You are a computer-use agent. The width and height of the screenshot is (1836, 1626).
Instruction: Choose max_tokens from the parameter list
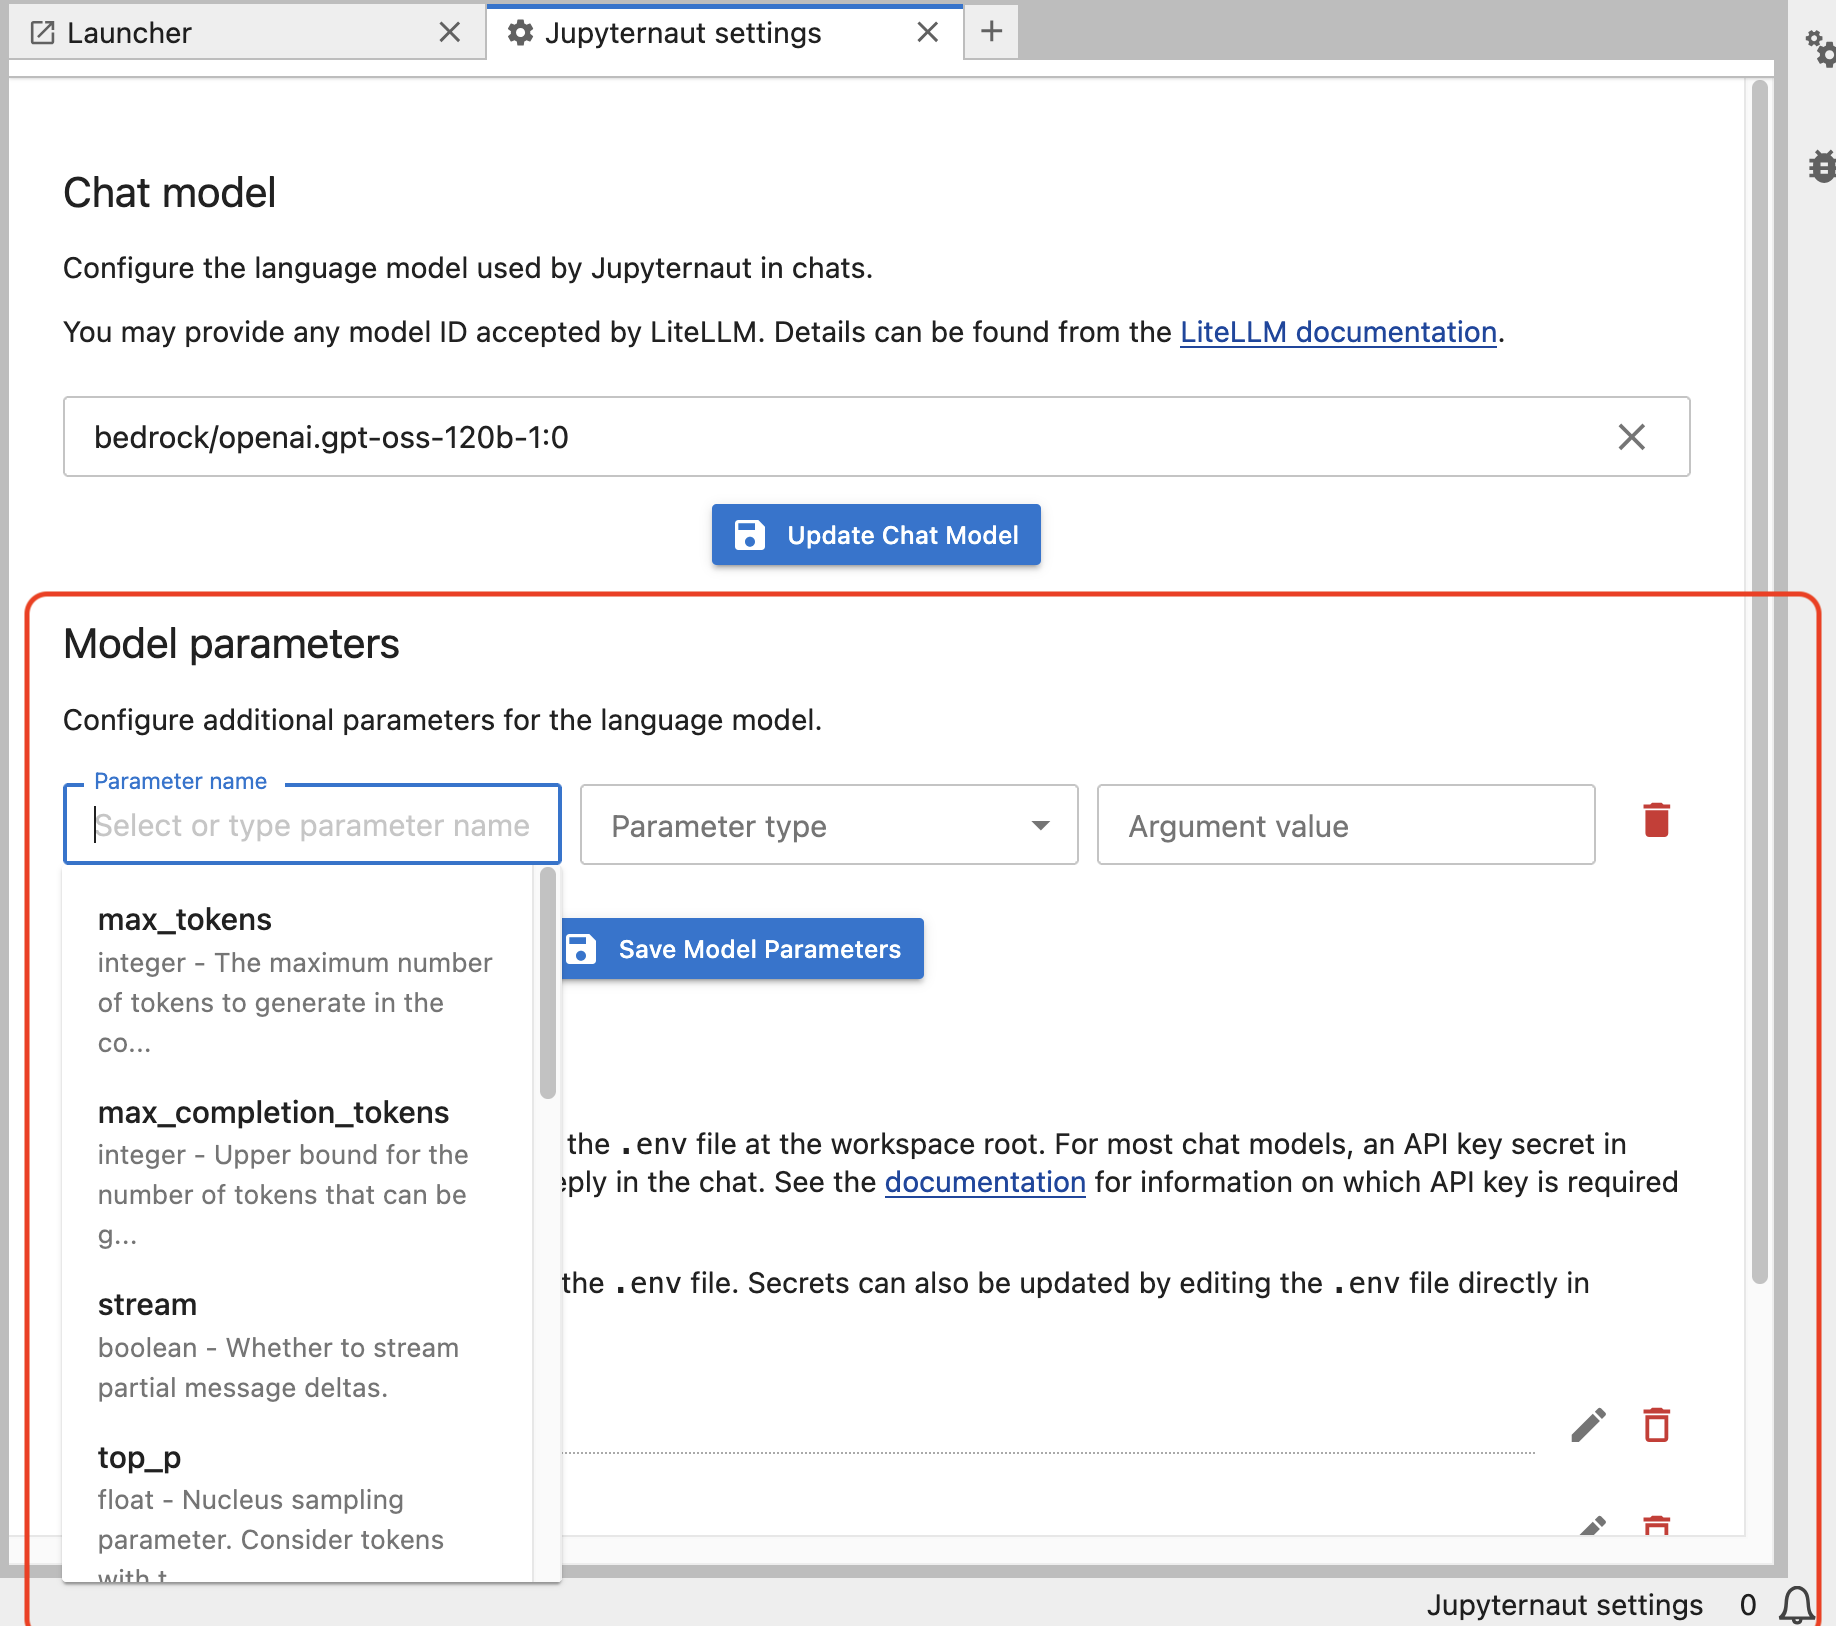(297, 979)
